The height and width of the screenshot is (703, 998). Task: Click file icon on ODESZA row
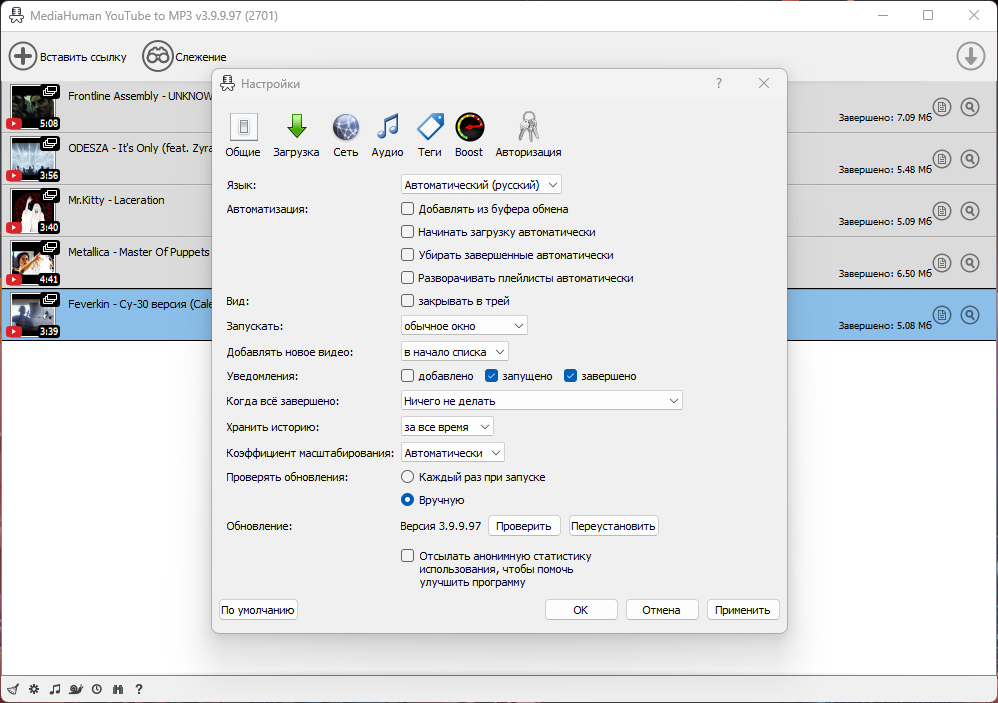tap(942, 159)
